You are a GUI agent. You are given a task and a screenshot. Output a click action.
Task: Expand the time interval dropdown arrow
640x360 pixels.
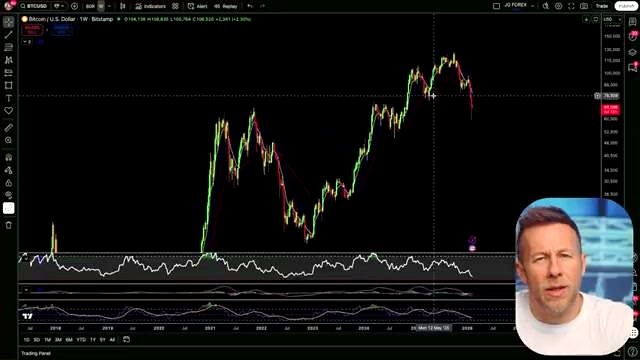pyautogui.click(x=109, y=6)
